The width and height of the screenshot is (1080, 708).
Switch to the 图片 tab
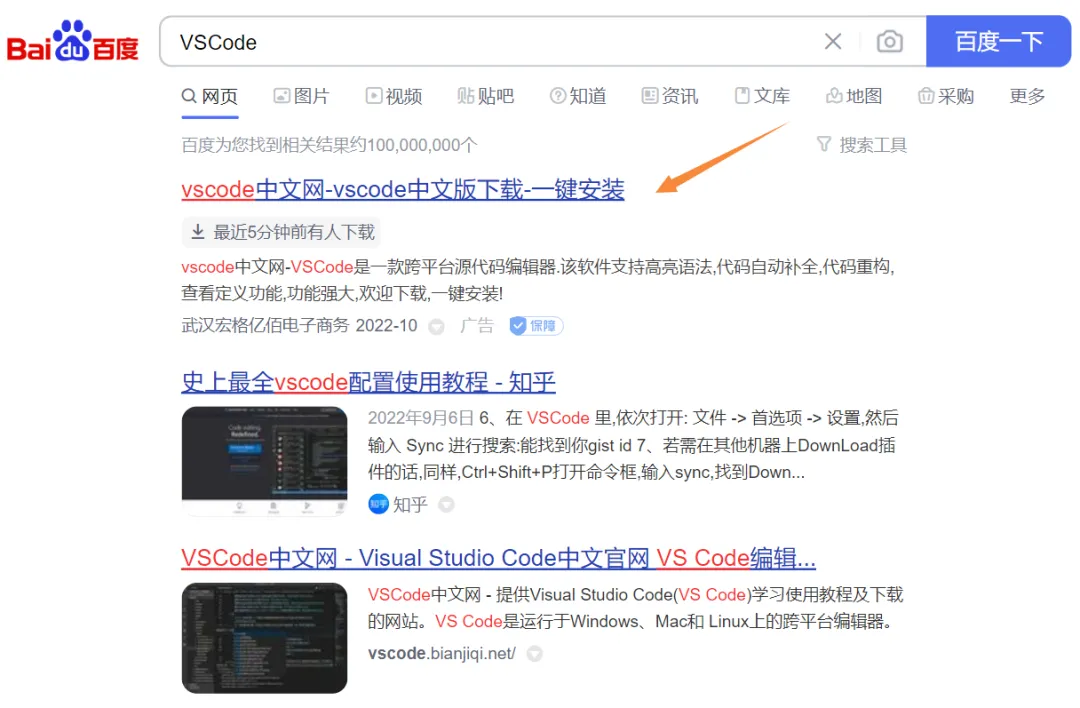click(302, 96)
